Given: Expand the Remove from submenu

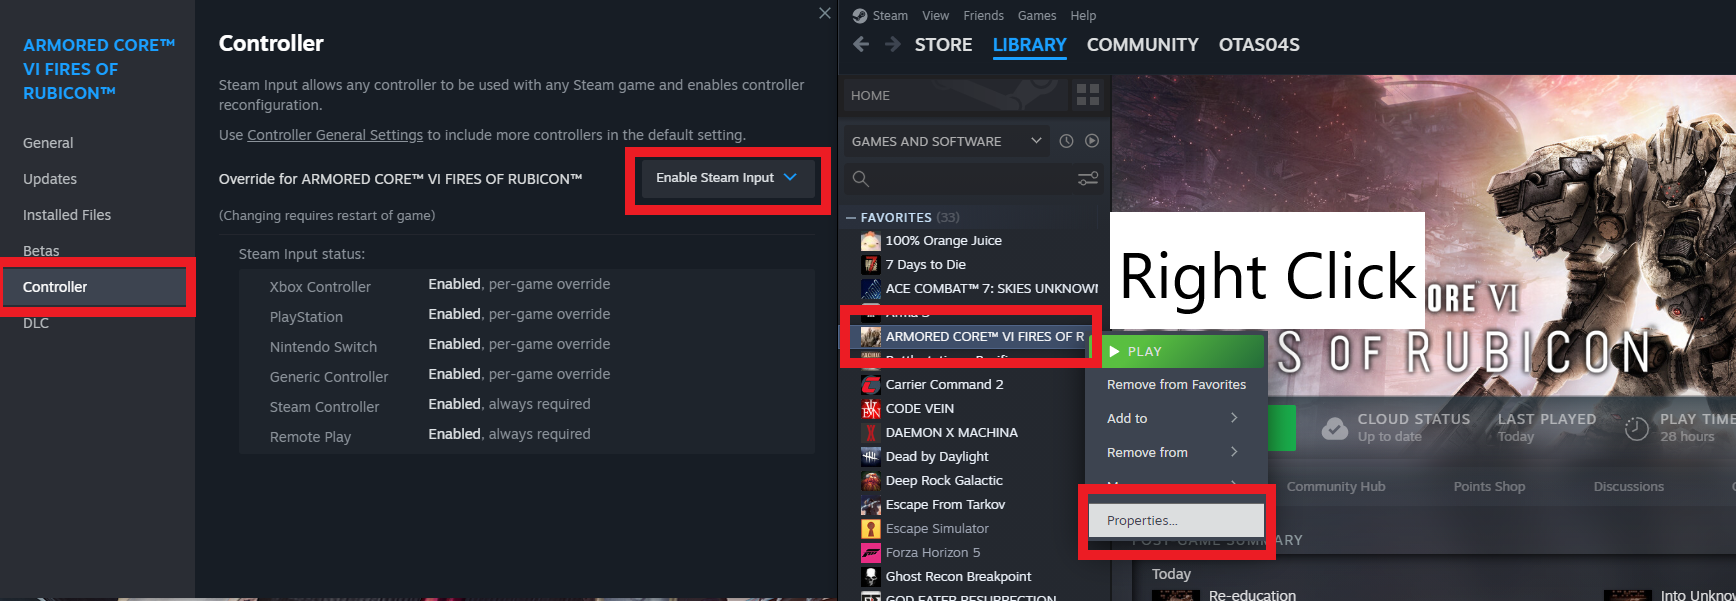Looking at the screenshot, I should (x=1176, y=452).
